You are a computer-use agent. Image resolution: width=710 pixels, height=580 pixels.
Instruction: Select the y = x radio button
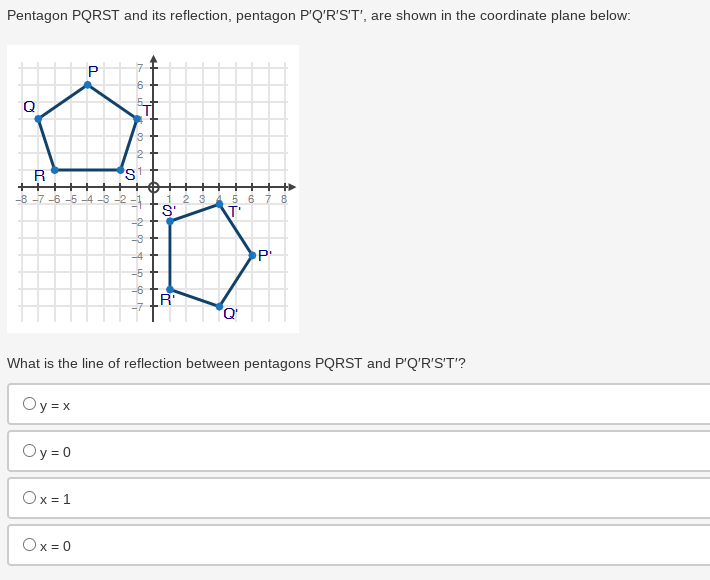[x=29, y=403]
